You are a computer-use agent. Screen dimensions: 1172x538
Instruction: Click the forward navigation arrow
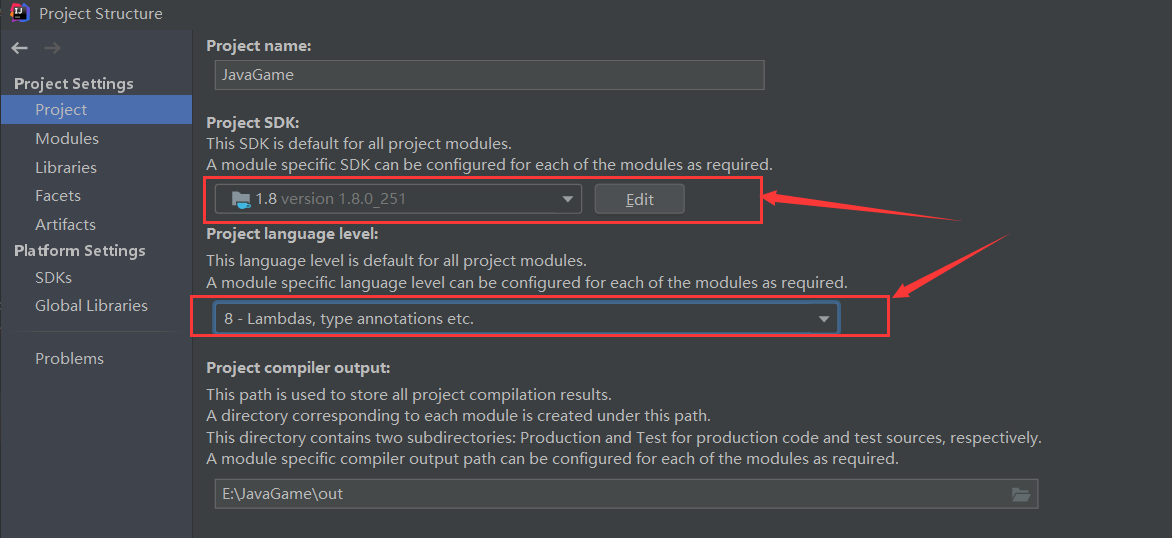(52, 49)
